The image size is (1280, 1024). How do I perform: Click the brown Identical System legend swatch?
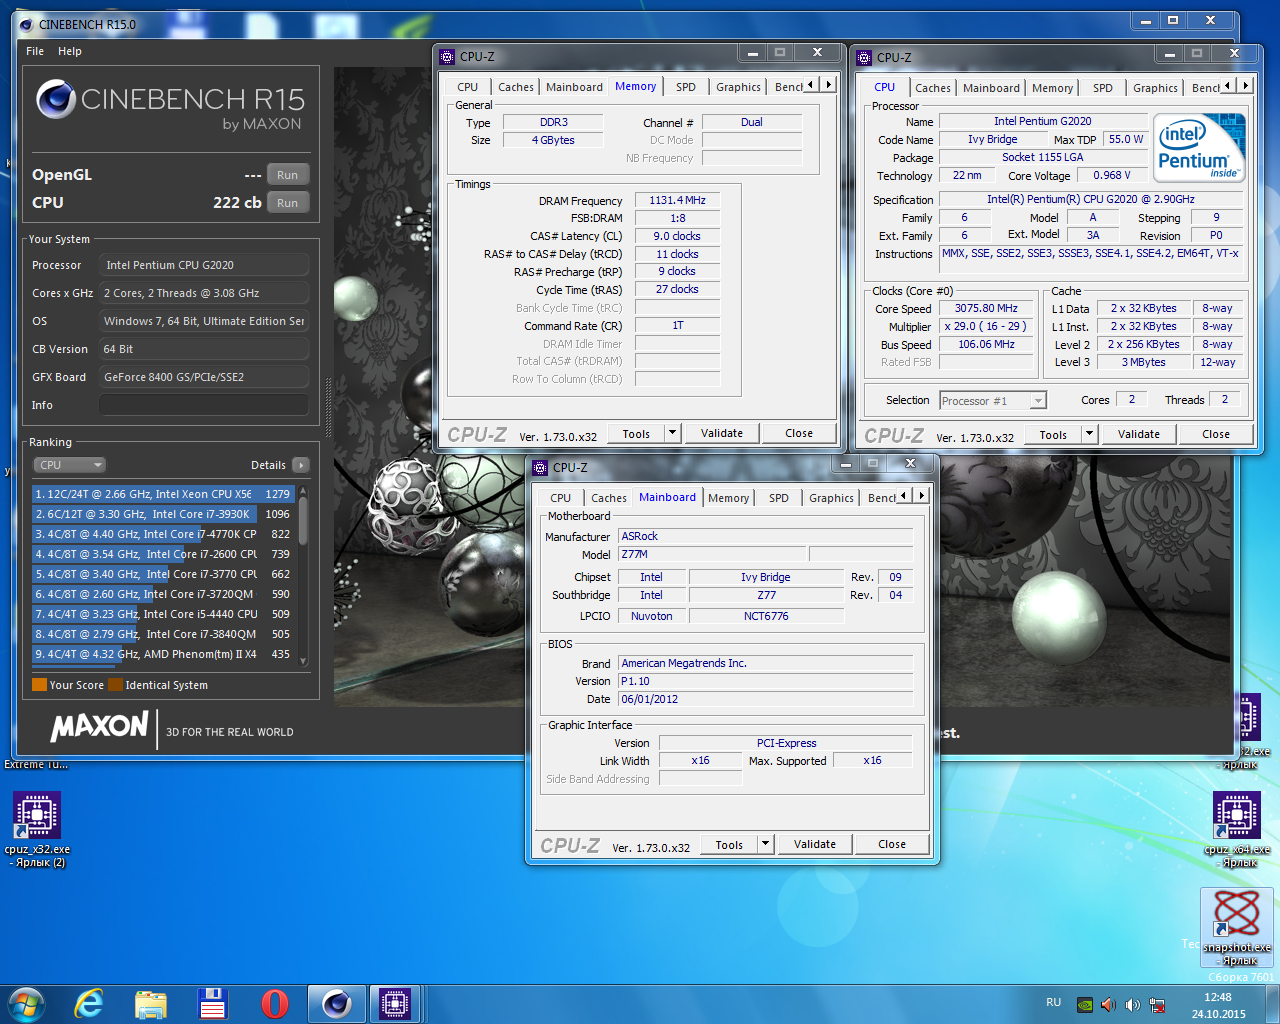tap(115, 685)
